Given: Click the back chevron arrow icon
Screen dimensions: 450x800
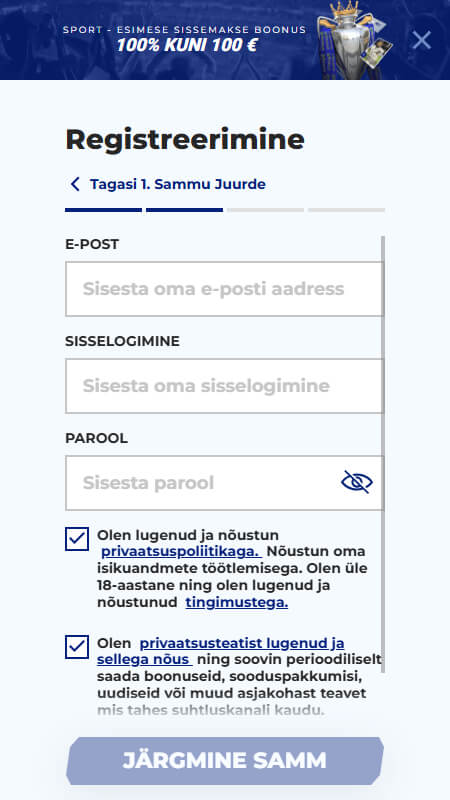Looking at the screenshot, I should [x=75, y=184].
